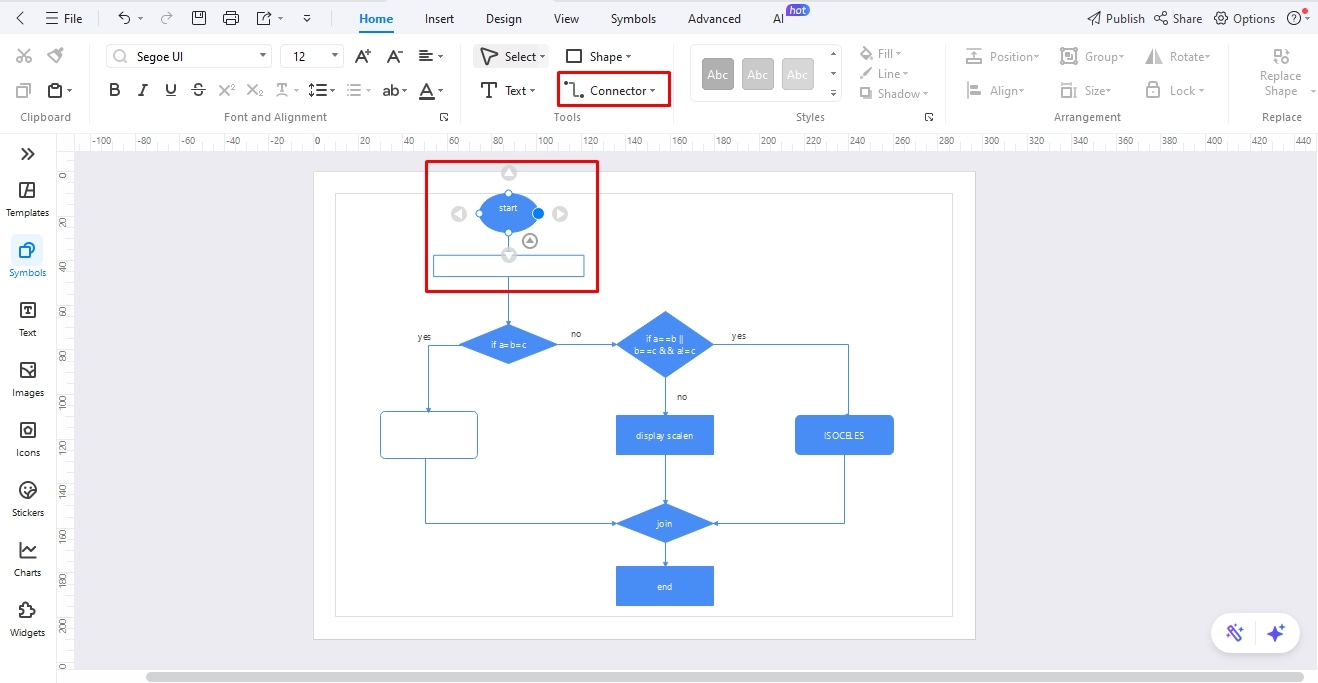Switch to the Advanced tab

[x=714, y=18]
